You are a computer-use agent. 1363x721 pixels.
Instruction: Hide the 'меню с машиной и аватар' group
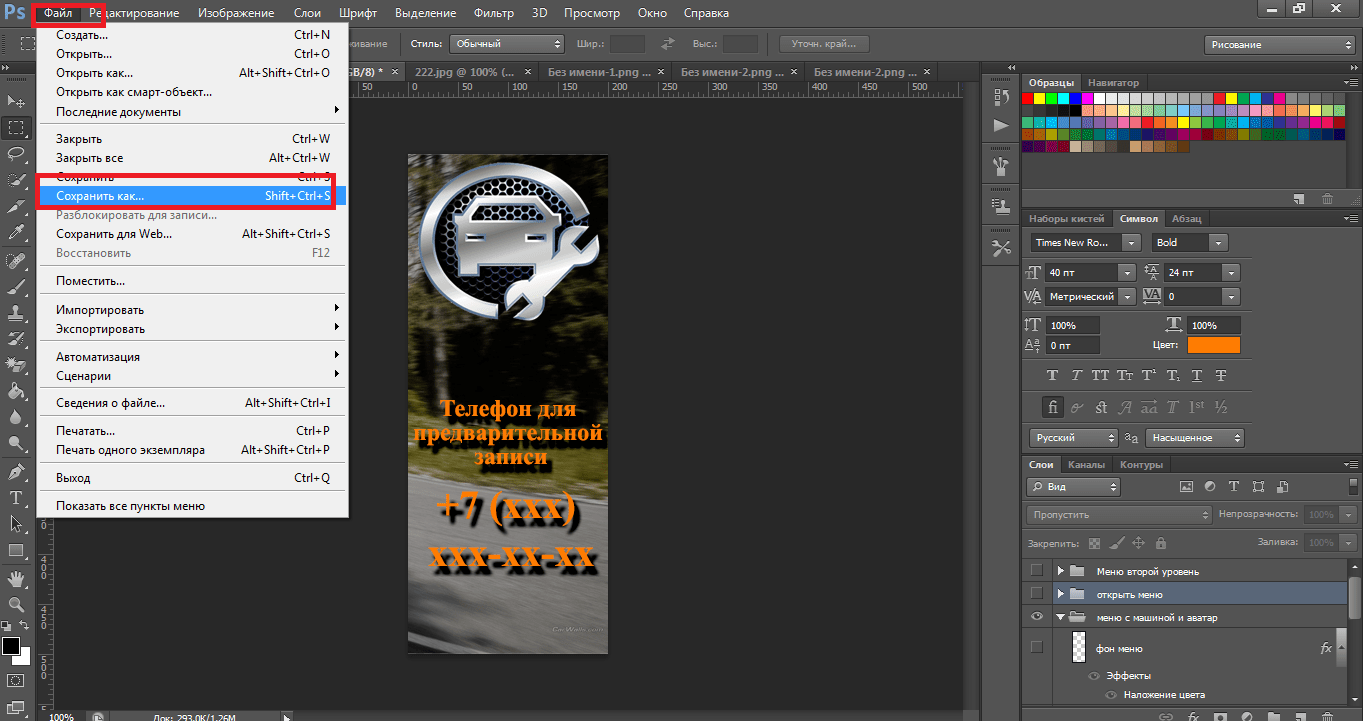[1037, 617]
